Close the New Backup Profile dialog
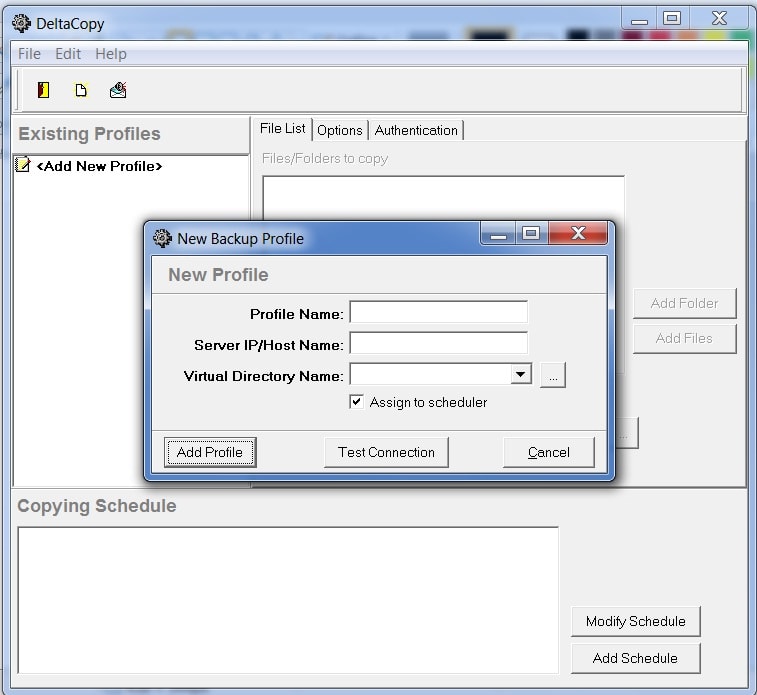 click(x=577, y=234)
